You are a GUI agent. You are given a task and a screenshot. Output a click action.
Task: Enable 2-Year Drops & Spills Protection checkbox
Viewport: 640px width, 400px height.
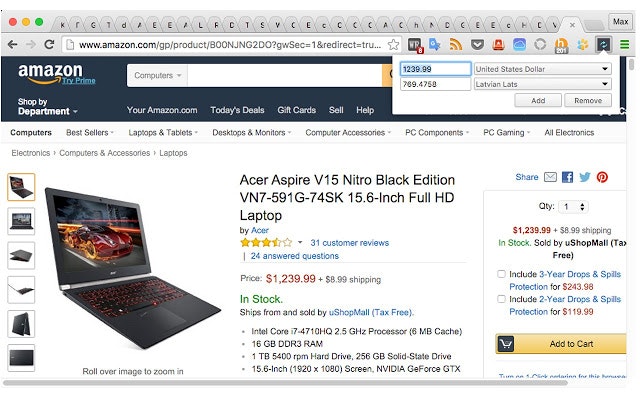[501, 299]
